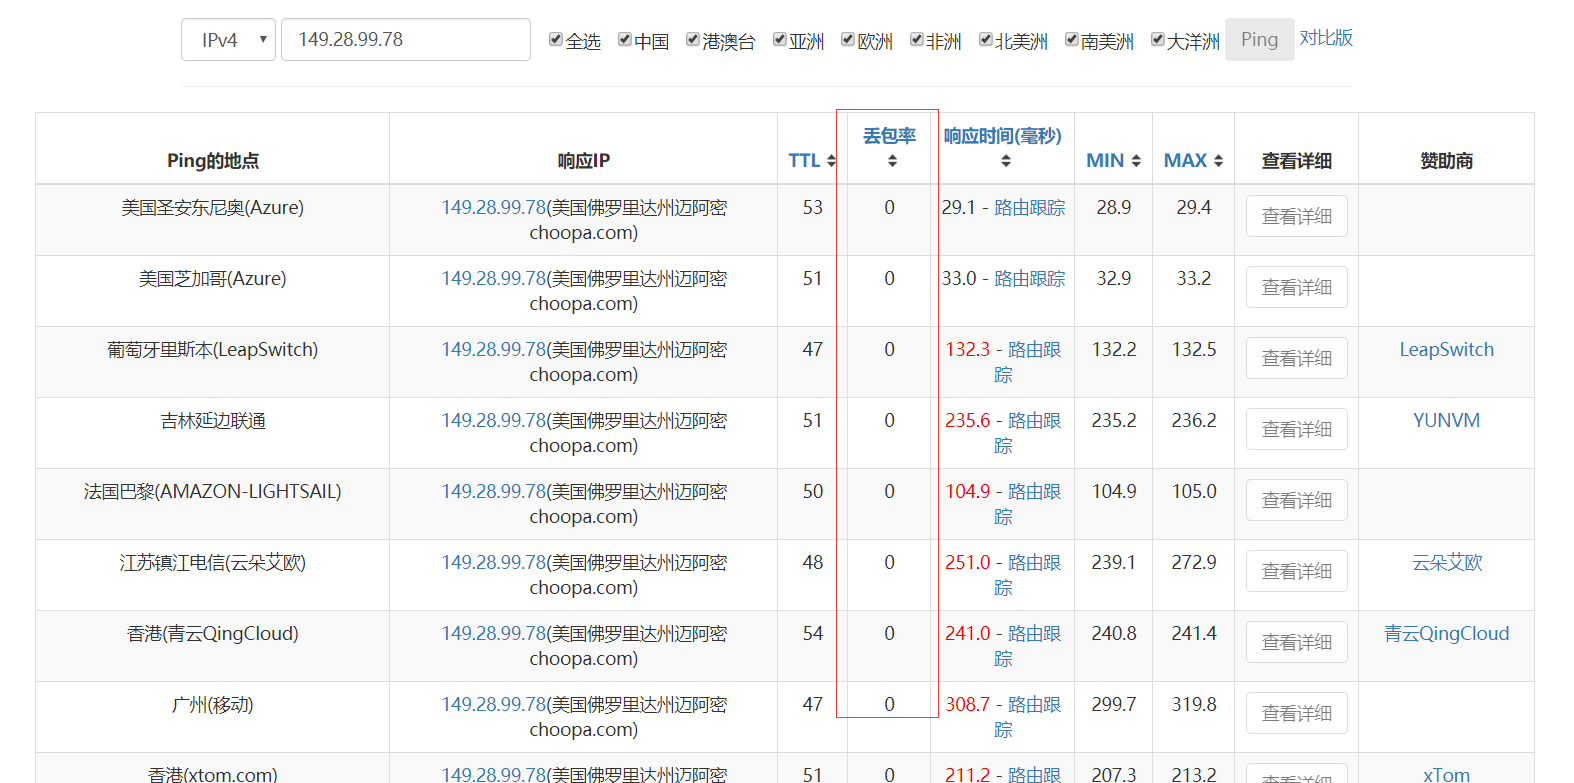Image resolution: width=1574 pixels, height=783 pixels.
Task: Uncheck the 港澳台 checkbox
Action: tap(693, 40)
